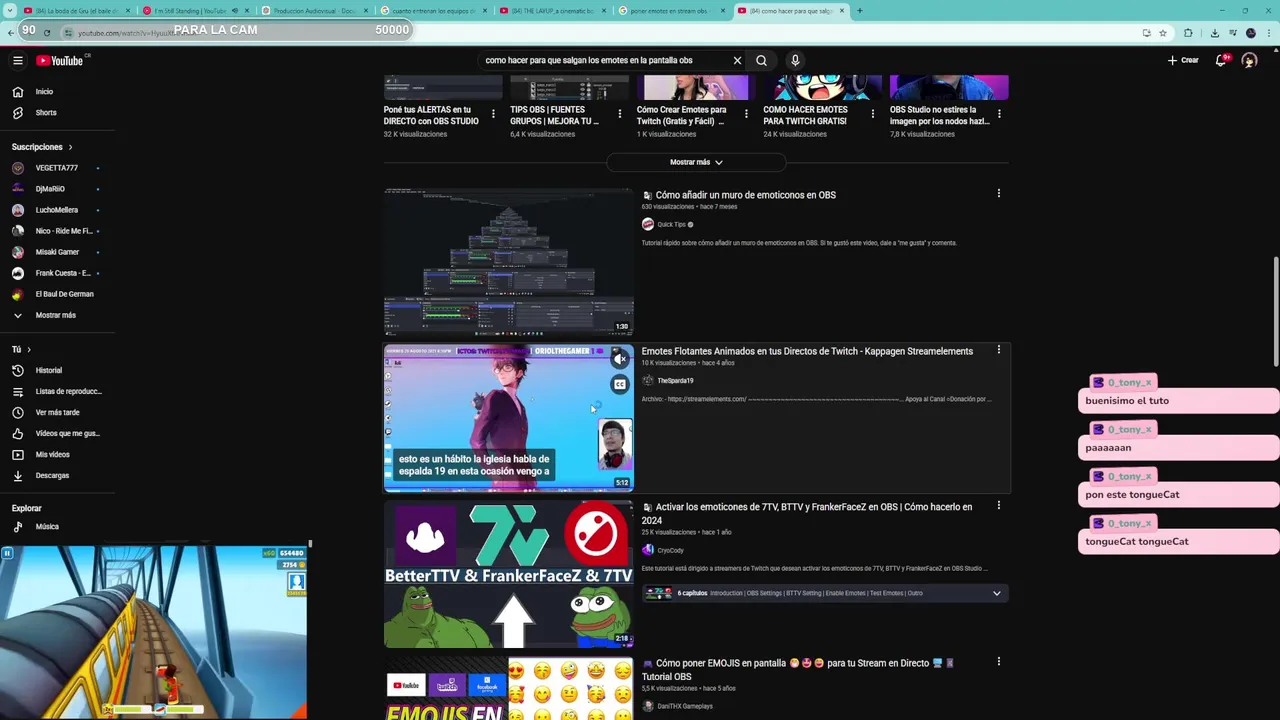Click the browser back arrow
Image resolution: width=1280 pixels, height=720 pixels.
click(x=11, y=32)
